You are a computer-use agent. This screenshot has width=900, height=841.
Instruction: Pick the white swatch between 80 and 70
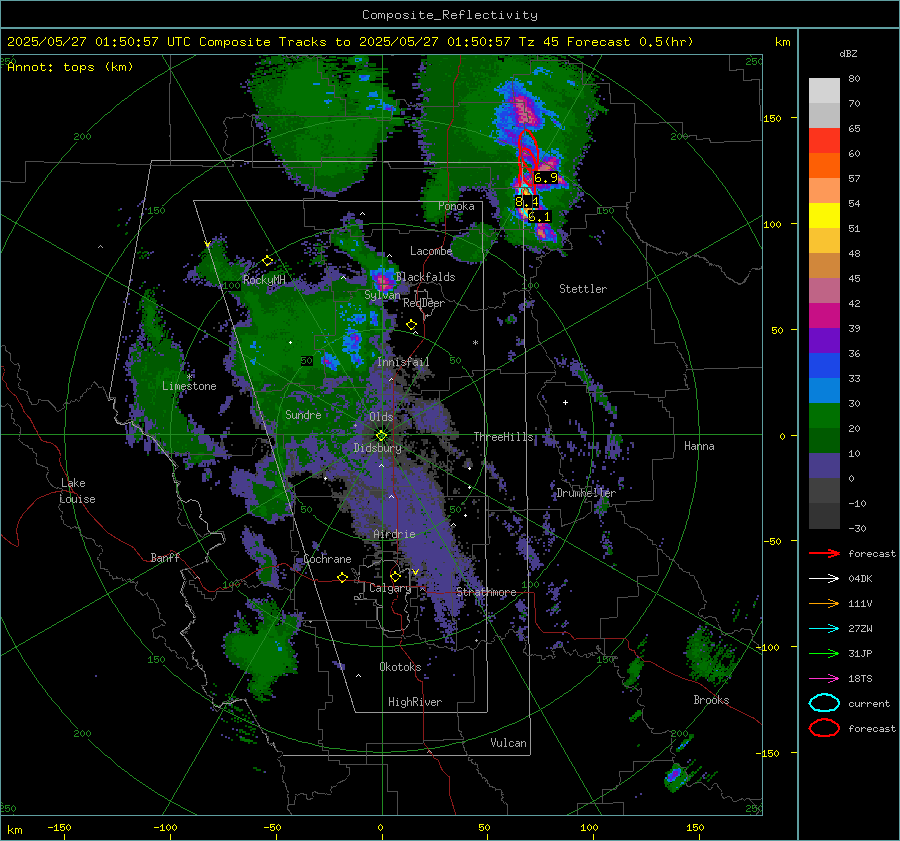pos(824,90)
